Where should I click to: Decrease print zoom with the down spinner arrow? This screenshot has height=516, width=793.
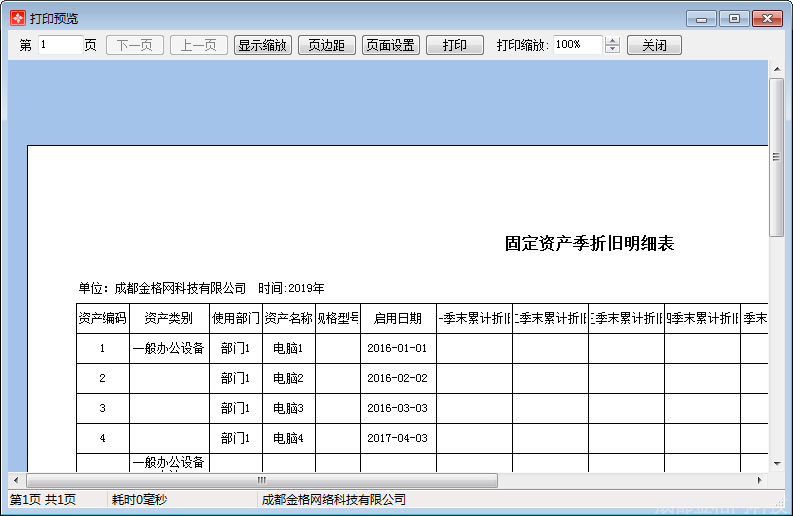pyautogui.click(x=613, y=50)
